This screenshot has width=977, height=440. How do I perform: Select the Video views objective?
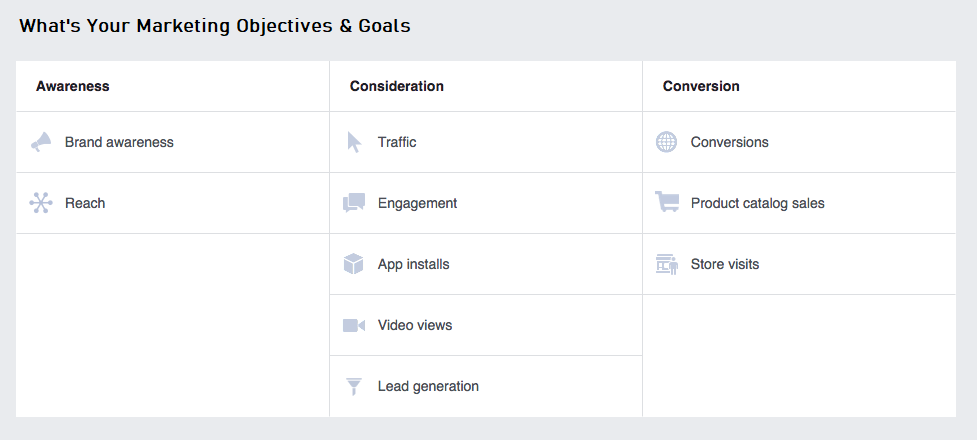point(415,326)
